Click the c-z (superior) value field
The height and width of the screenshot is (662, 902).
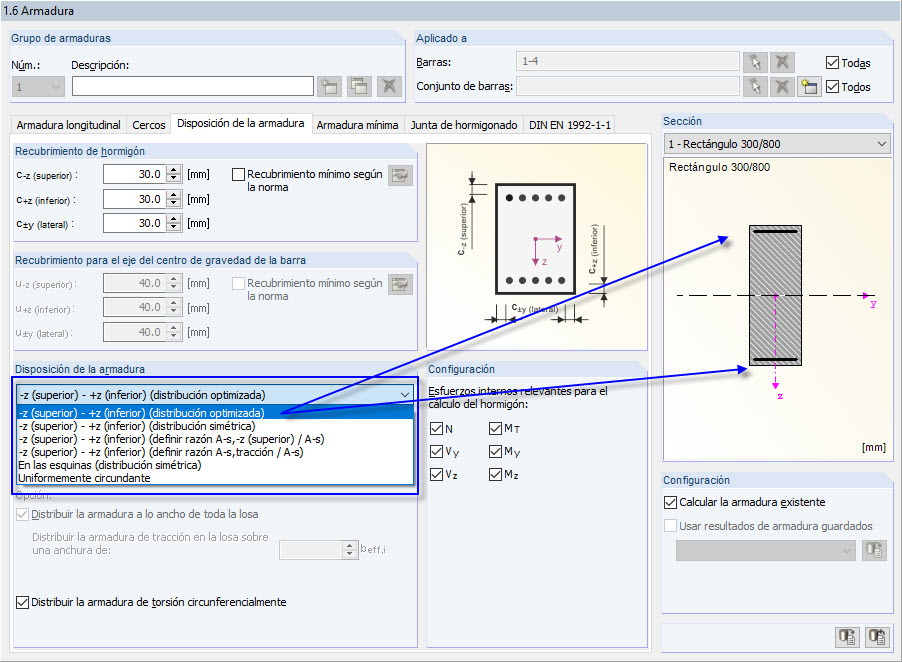135,174
